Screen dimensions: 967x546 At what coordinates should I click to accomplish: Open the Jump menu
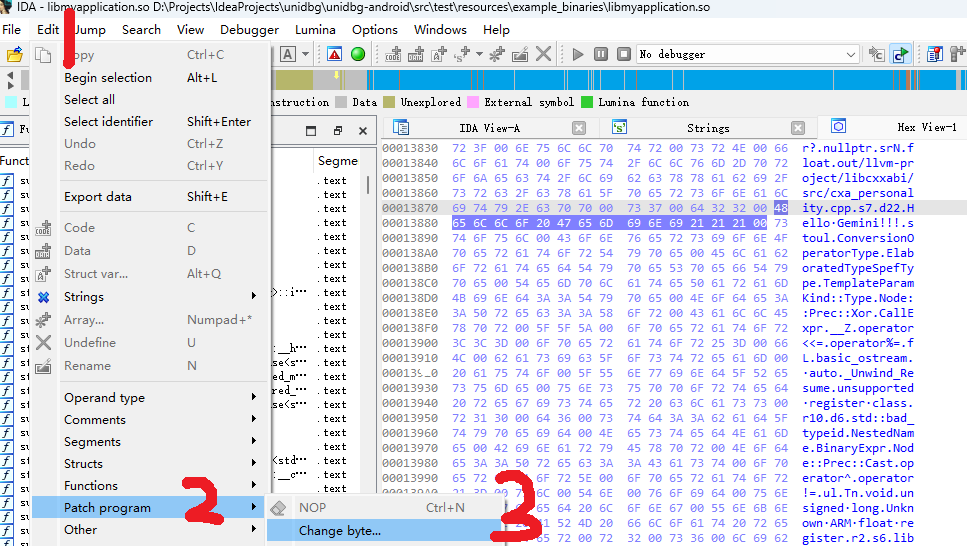click(x=90, y=30)
